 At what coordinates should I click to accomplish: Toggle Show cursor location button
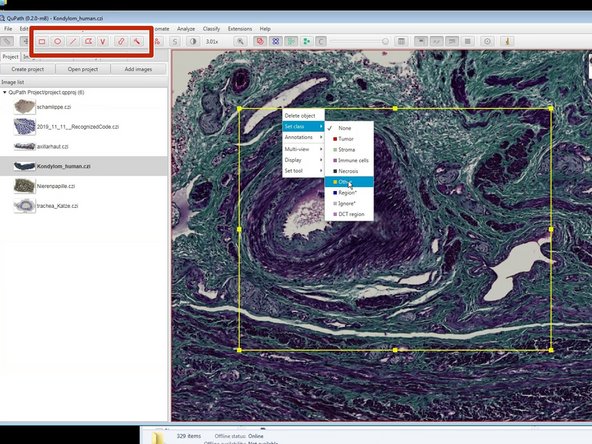pyautogui.click(x=436, y=42)
